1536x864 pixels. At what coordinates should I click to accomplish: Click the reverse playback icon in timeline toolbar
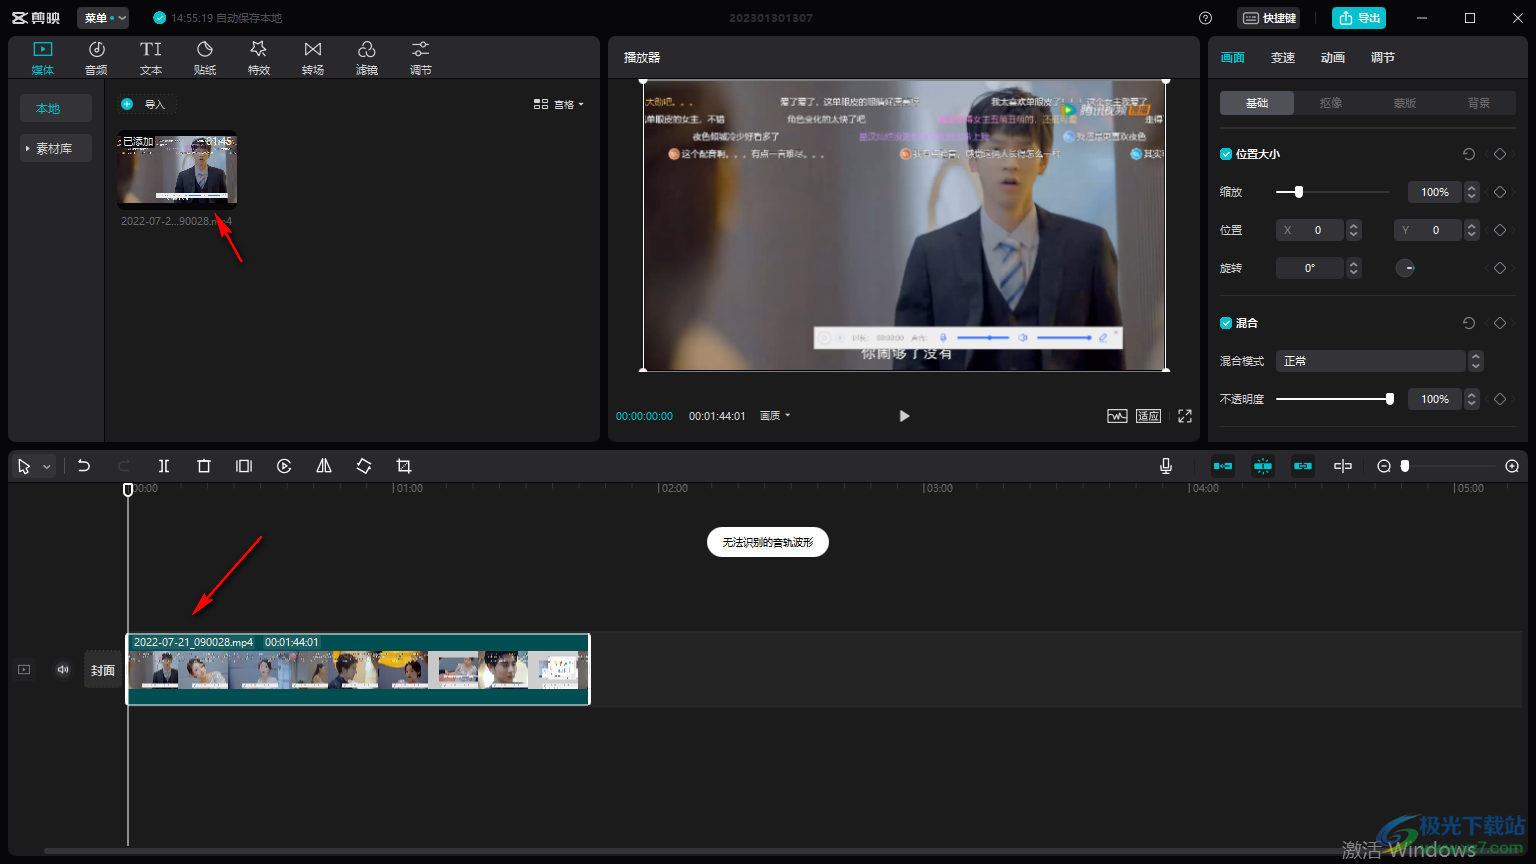tap(284, 466)
